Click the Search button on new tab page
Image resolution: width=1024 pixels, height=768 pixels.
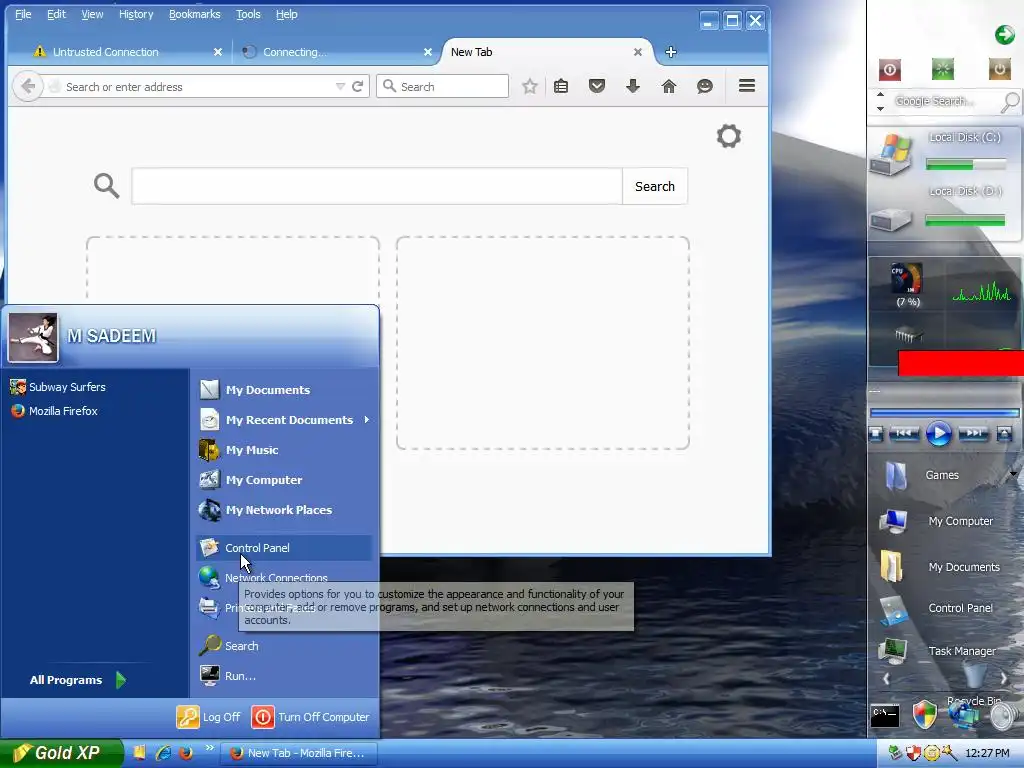click(654, 186)
